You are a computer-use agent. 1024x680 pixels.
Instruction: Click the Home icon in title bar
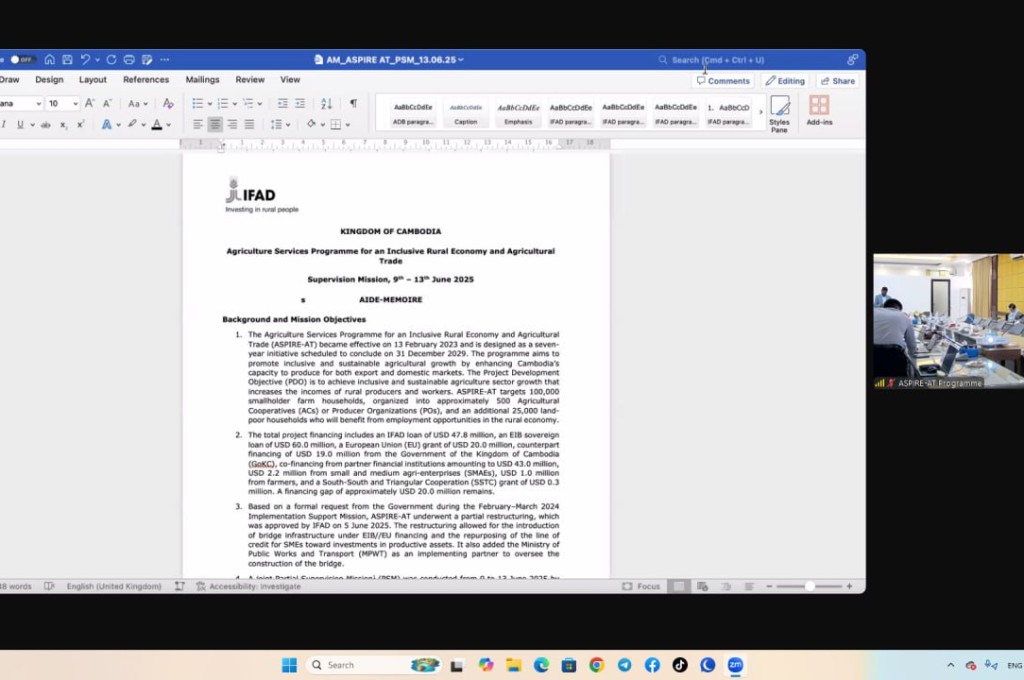[x=50, y=59]
